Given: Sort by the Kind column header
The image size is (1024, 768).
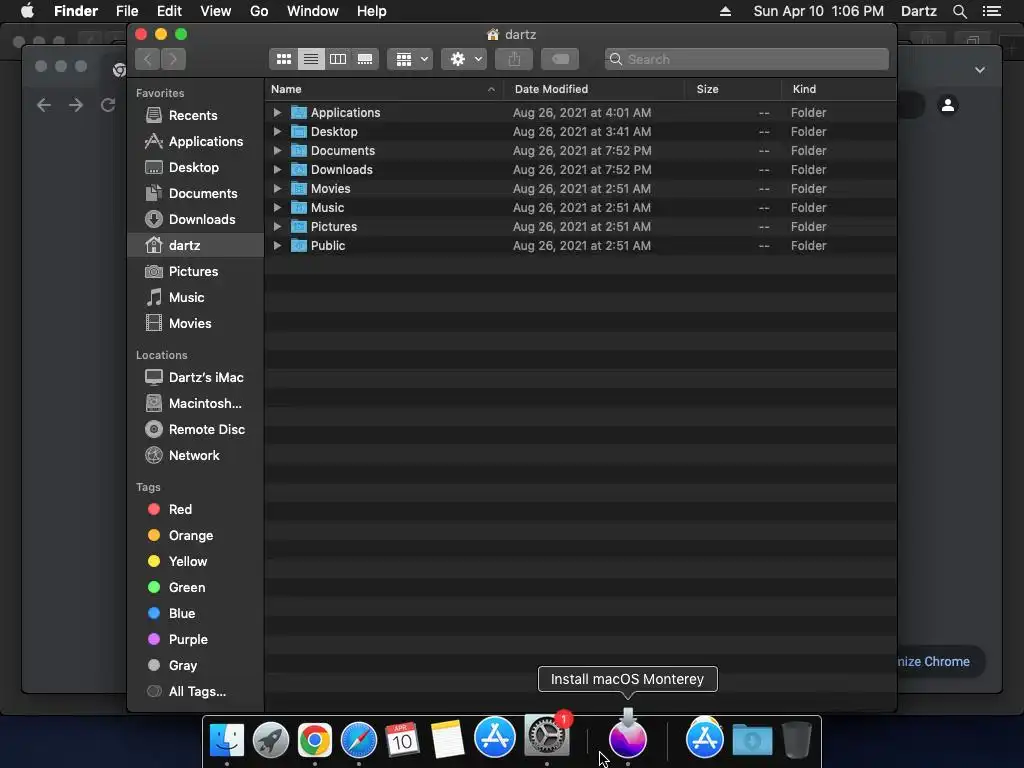Looking at the screenshot, I should point(839,89).
